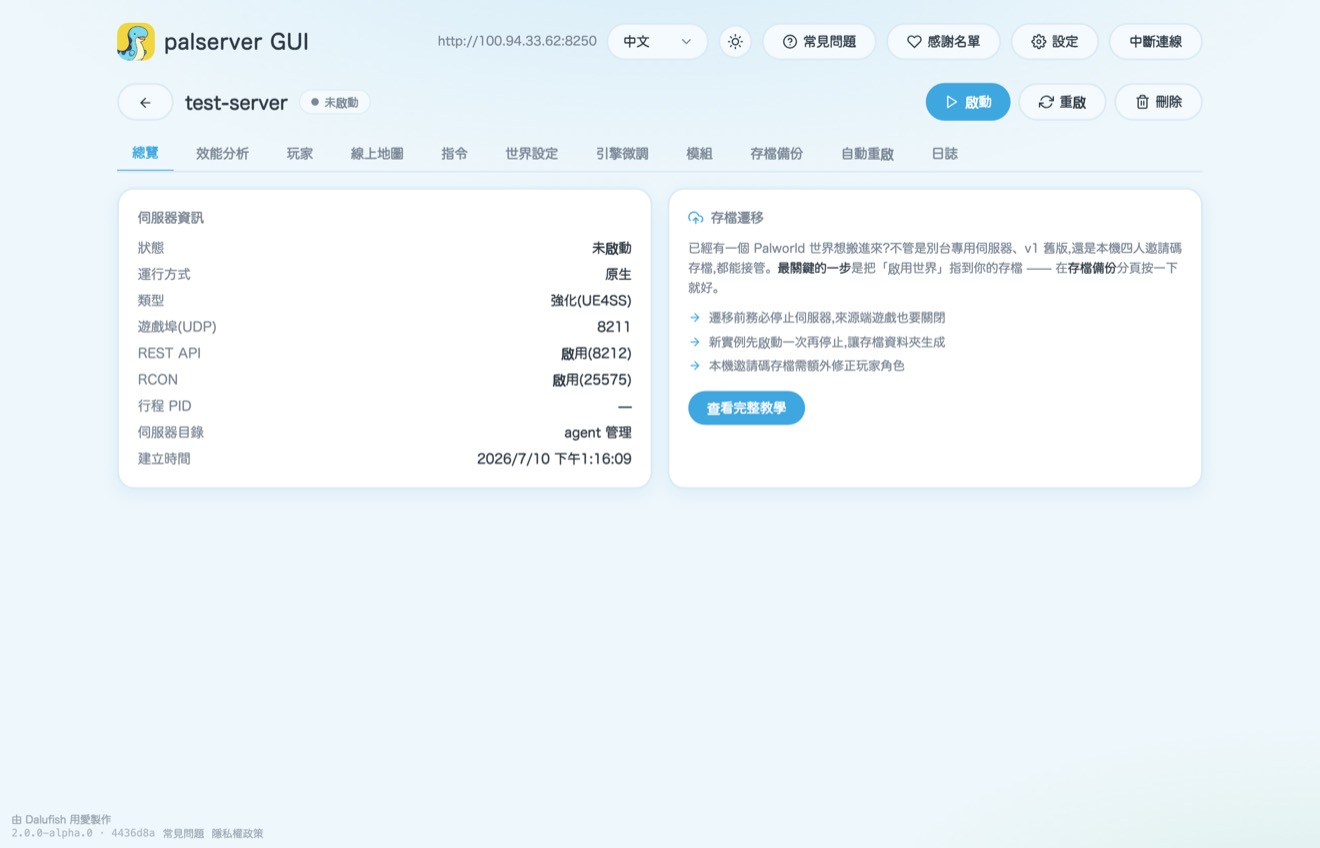This screenshot has height=848, width=1320.
Task: Open the 存檔備份 tab
Action: (x=776, y=154)
